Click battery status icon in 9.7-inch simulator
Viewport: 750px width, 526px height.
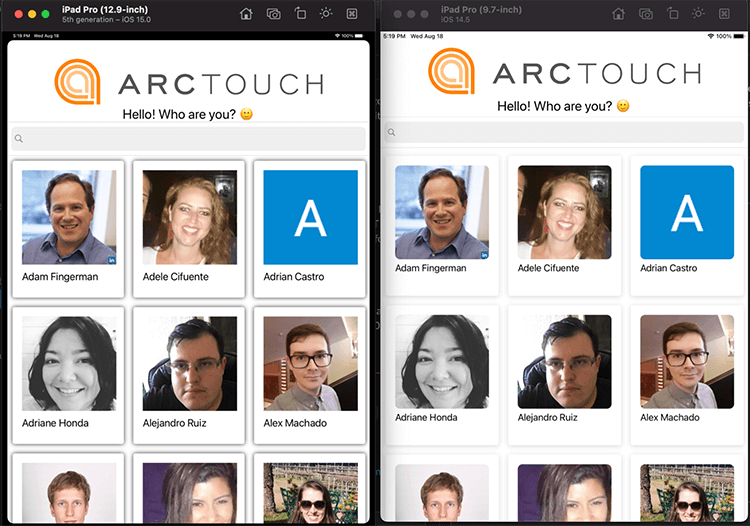click(x=739, y=36)
